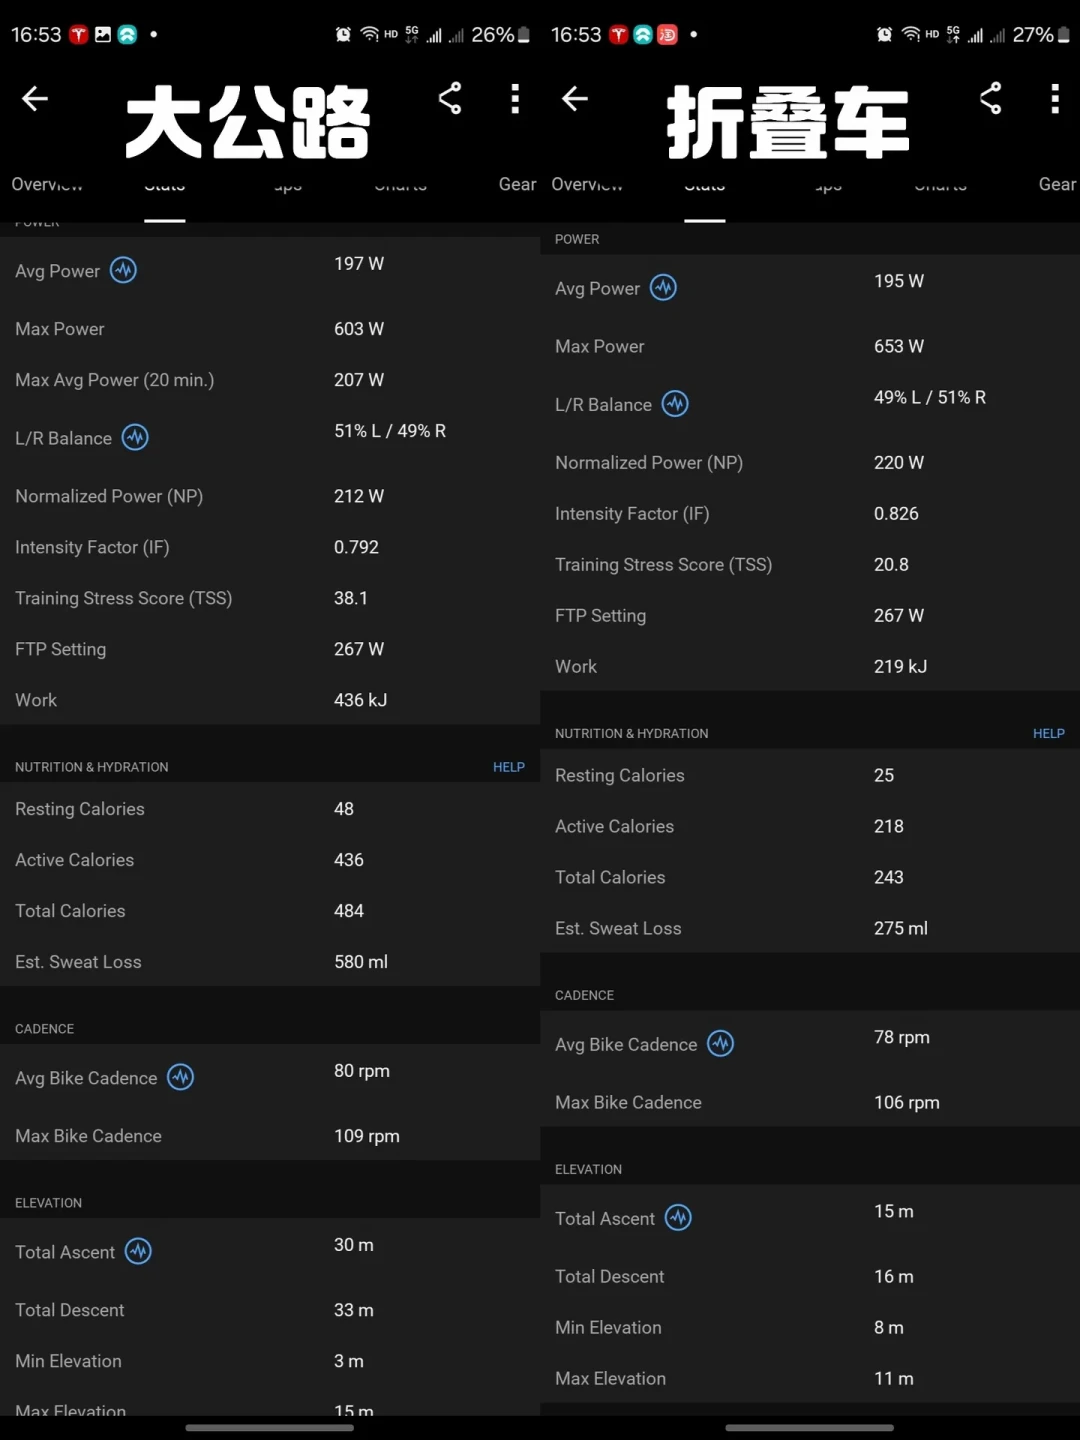Open three-dot overflow menu on left screen
The image size is (1080, 1440).
(x=515, y=98)
